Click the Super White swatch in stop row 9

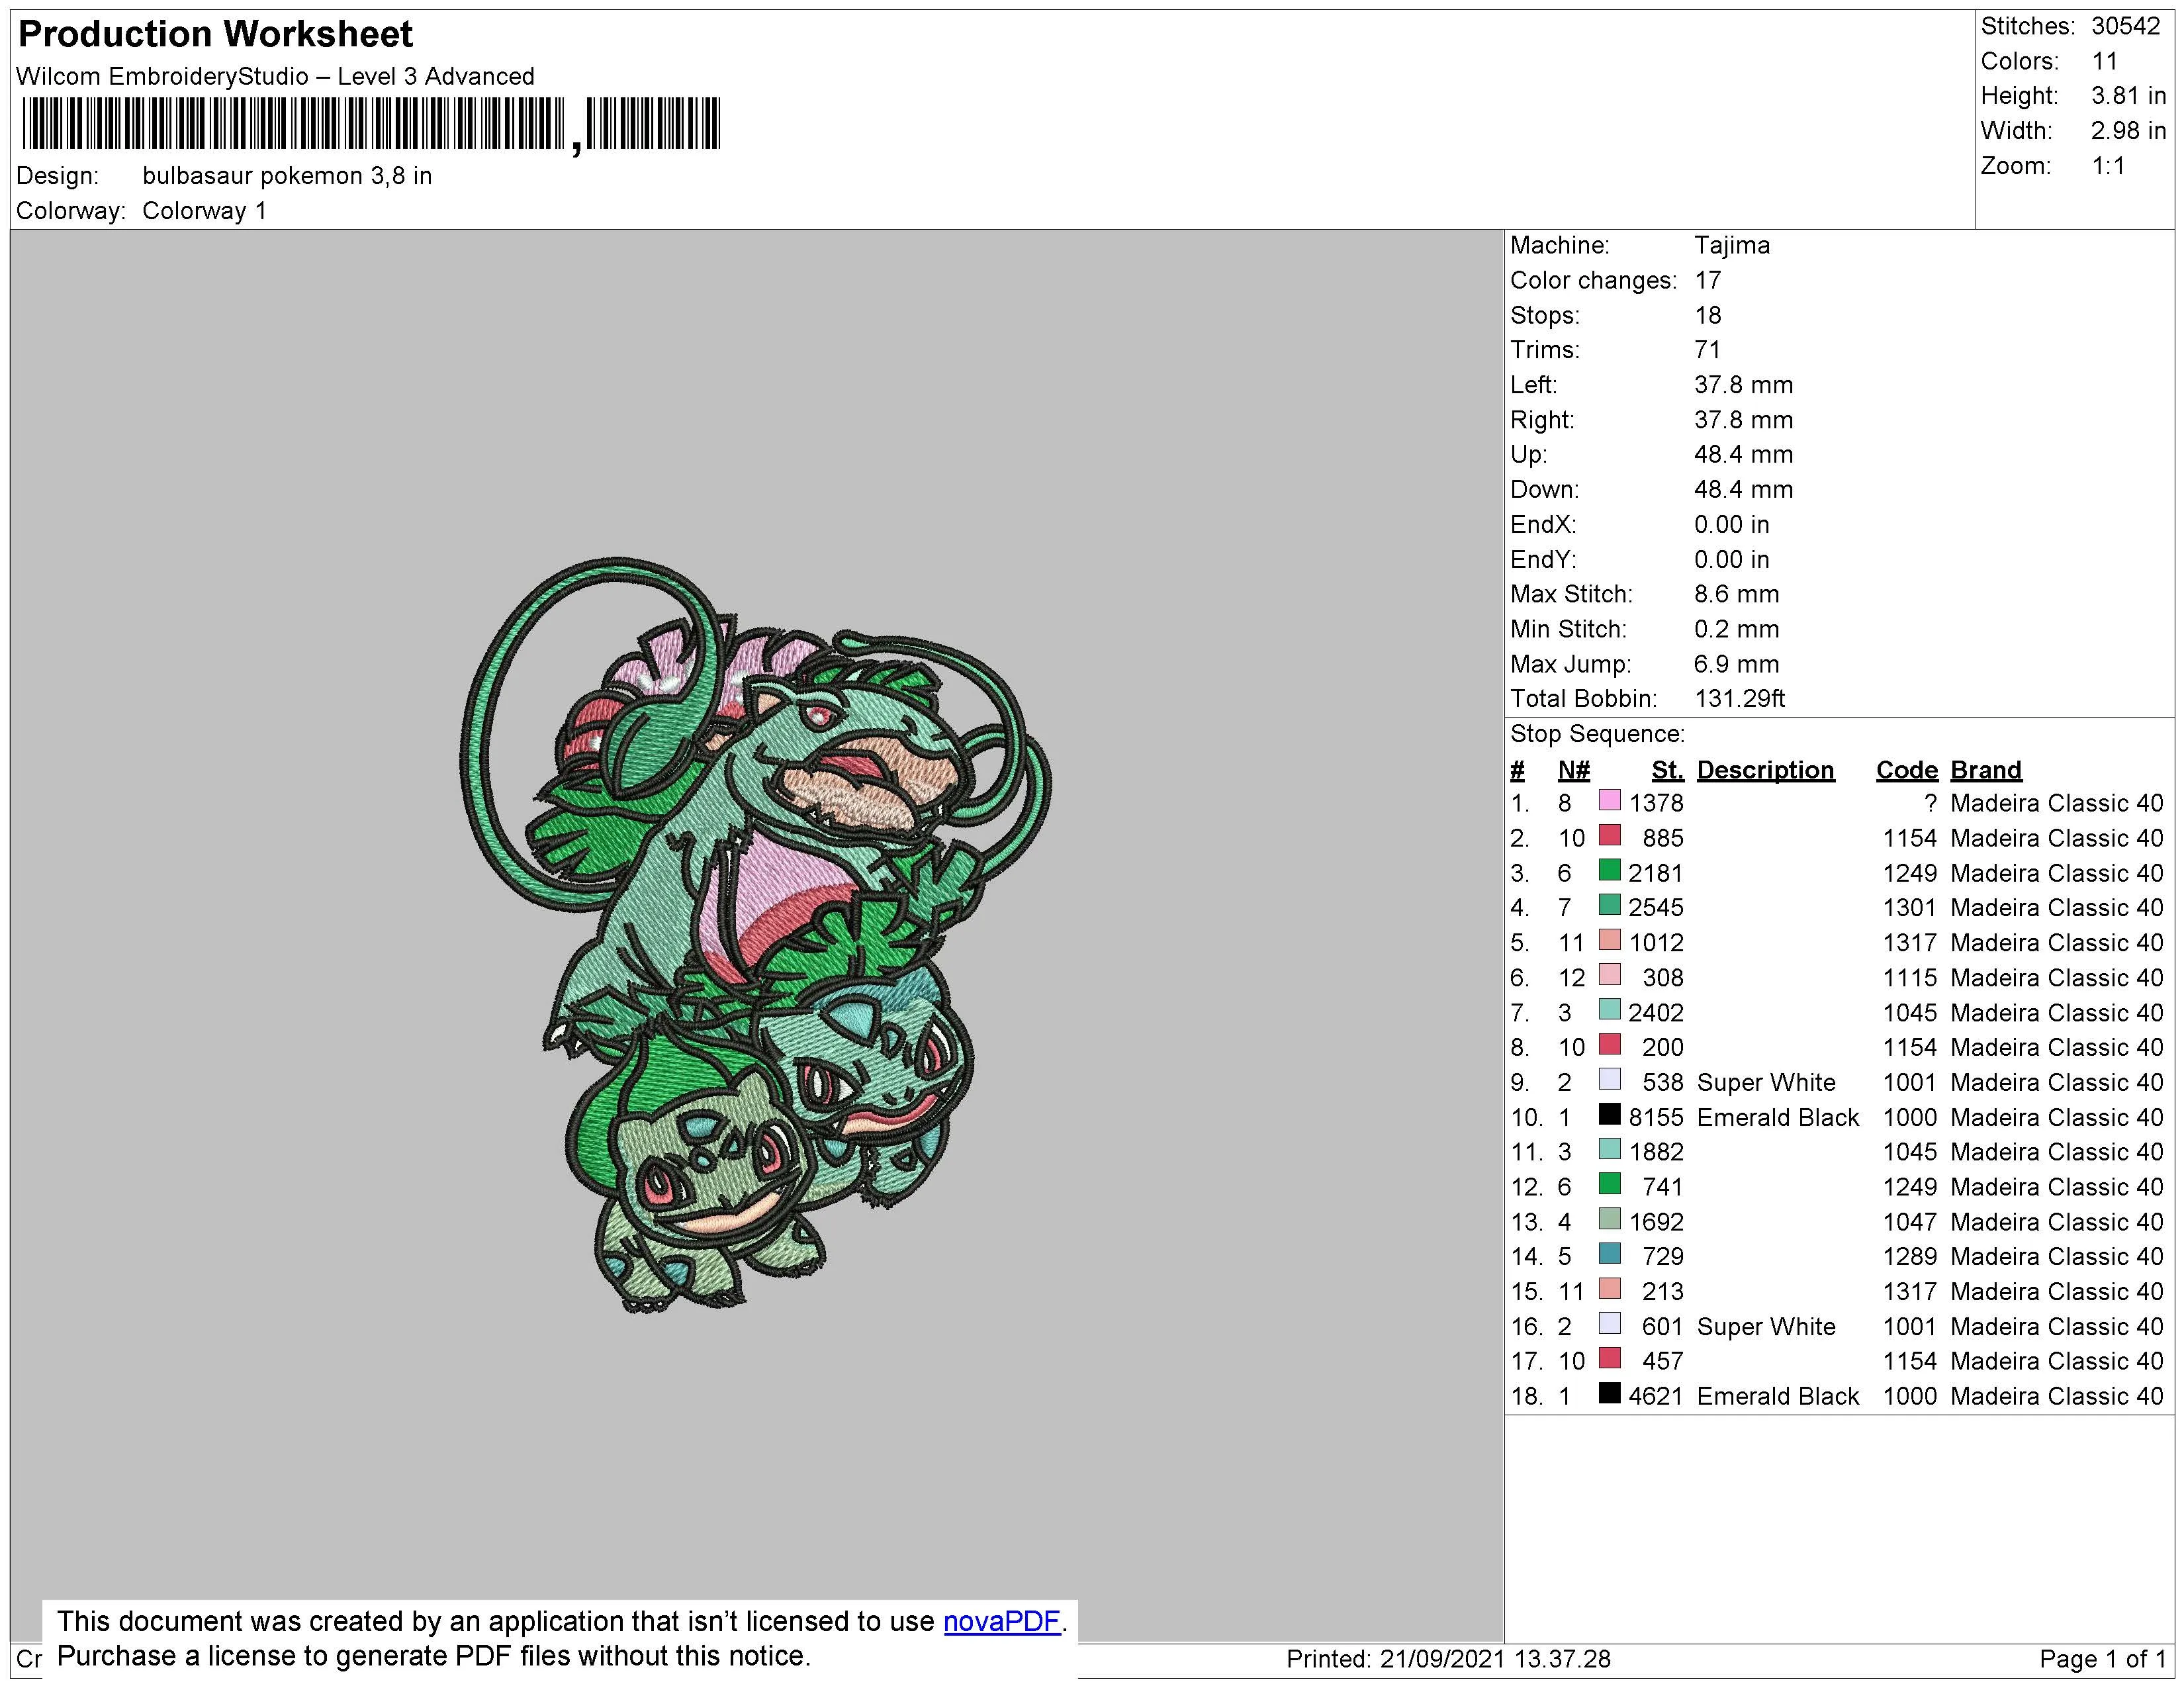pos(1609,1080)
